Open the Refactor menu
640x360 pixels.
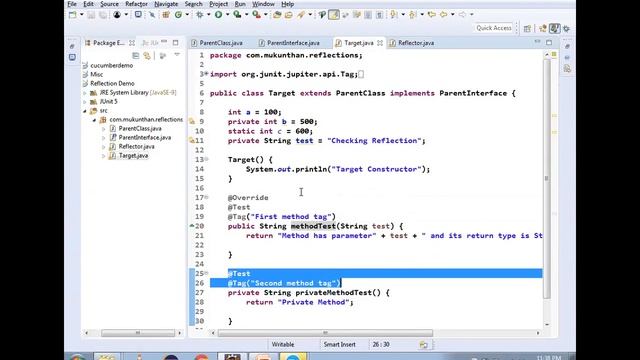tap(136, 4)
